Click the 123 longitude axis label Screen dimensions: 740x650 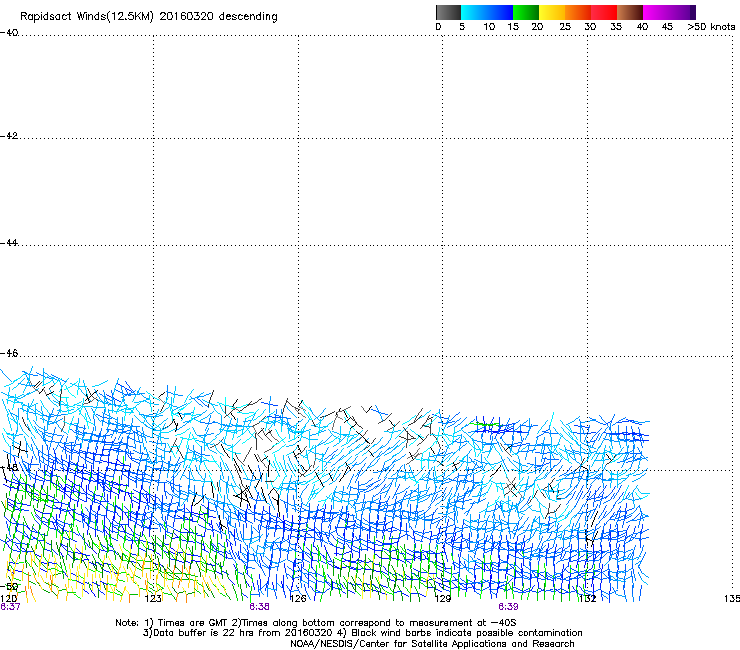(x=153, y=599)
